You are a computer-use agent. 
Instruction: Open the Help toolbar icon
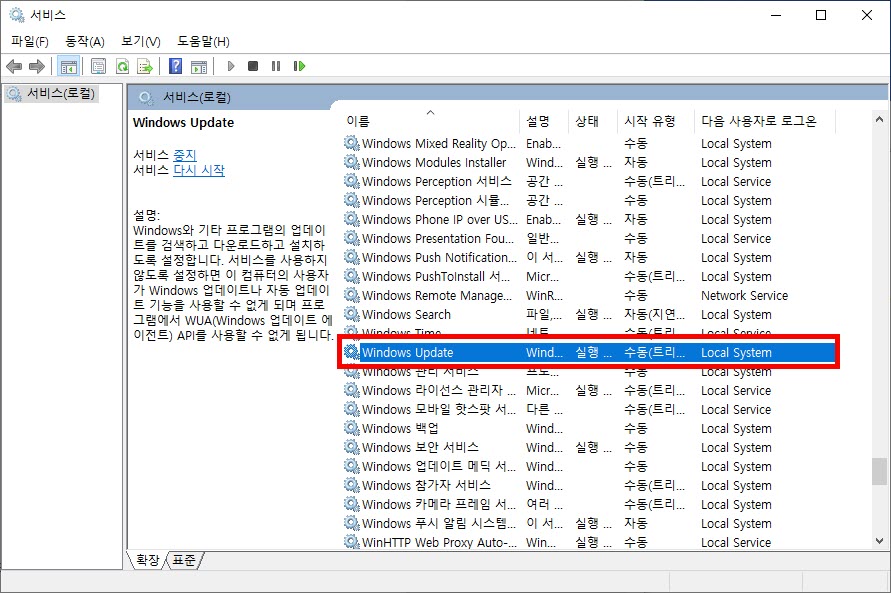click(x=176, y=66)
